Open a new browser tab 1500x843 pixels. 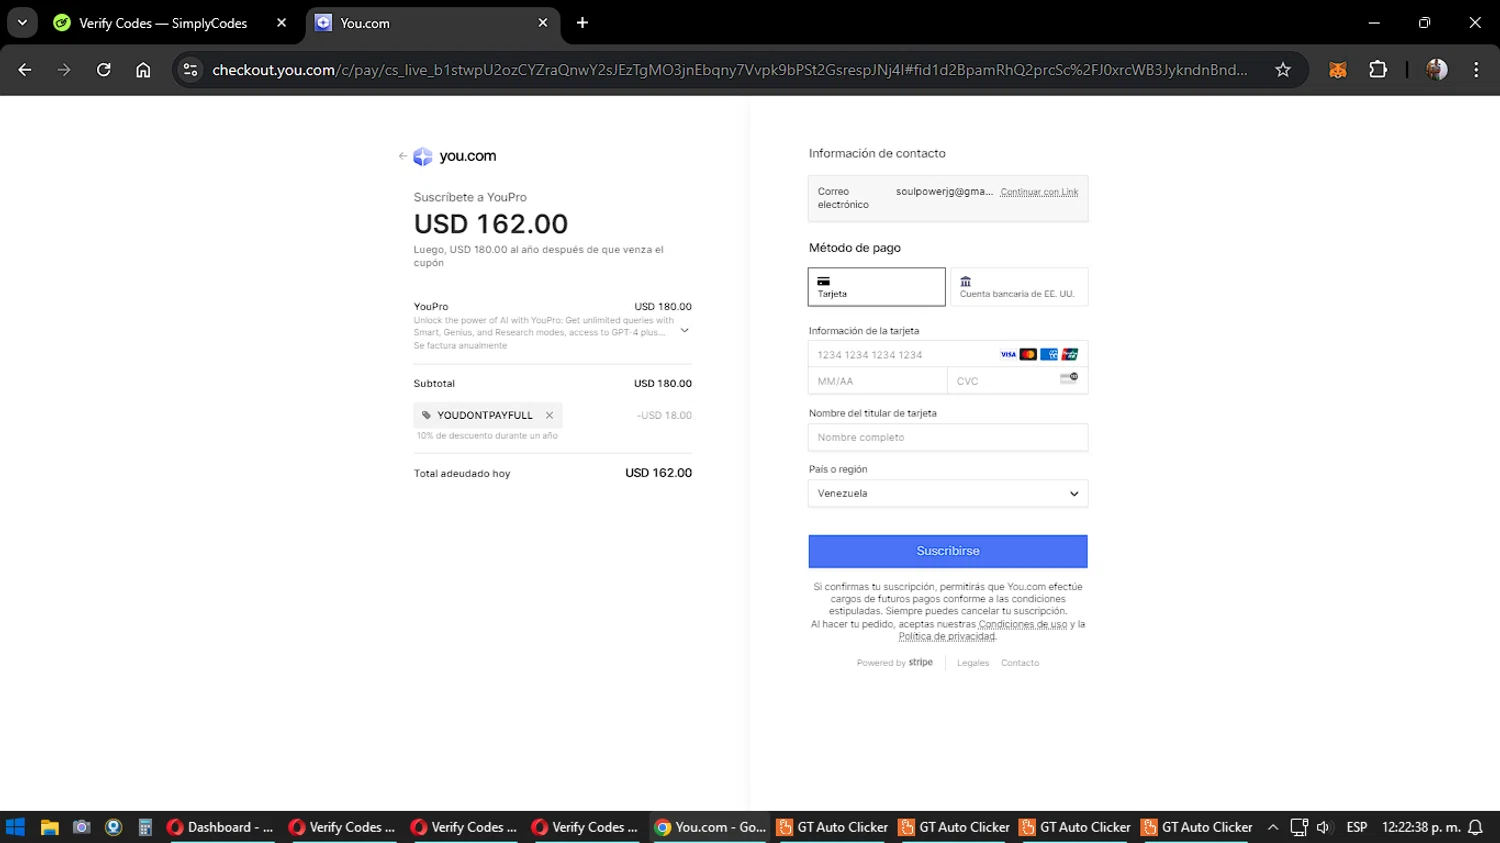(582, 22)
